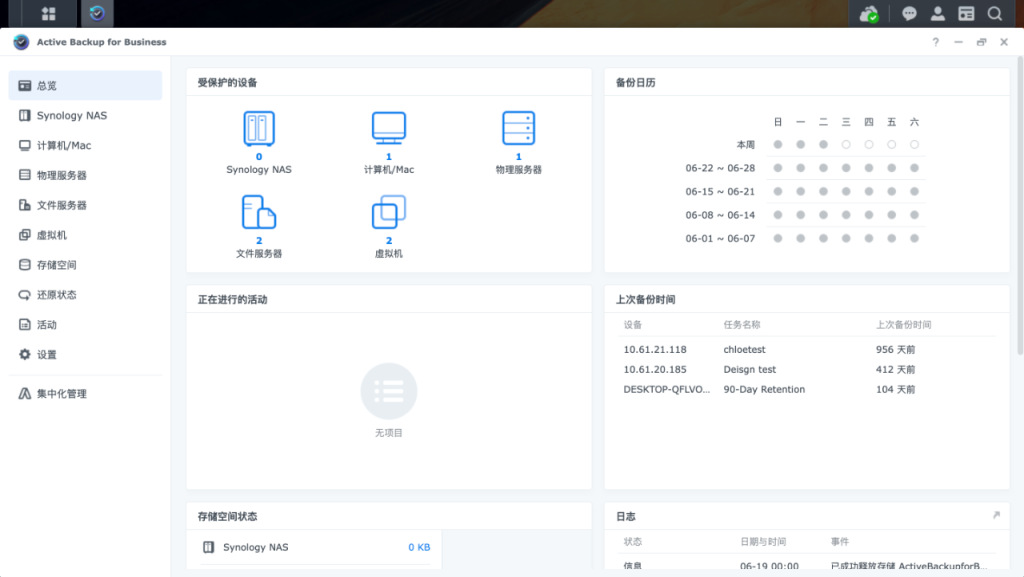Click the 日期与时间 log column header
1024x577 pixels.
click(763, 542)
